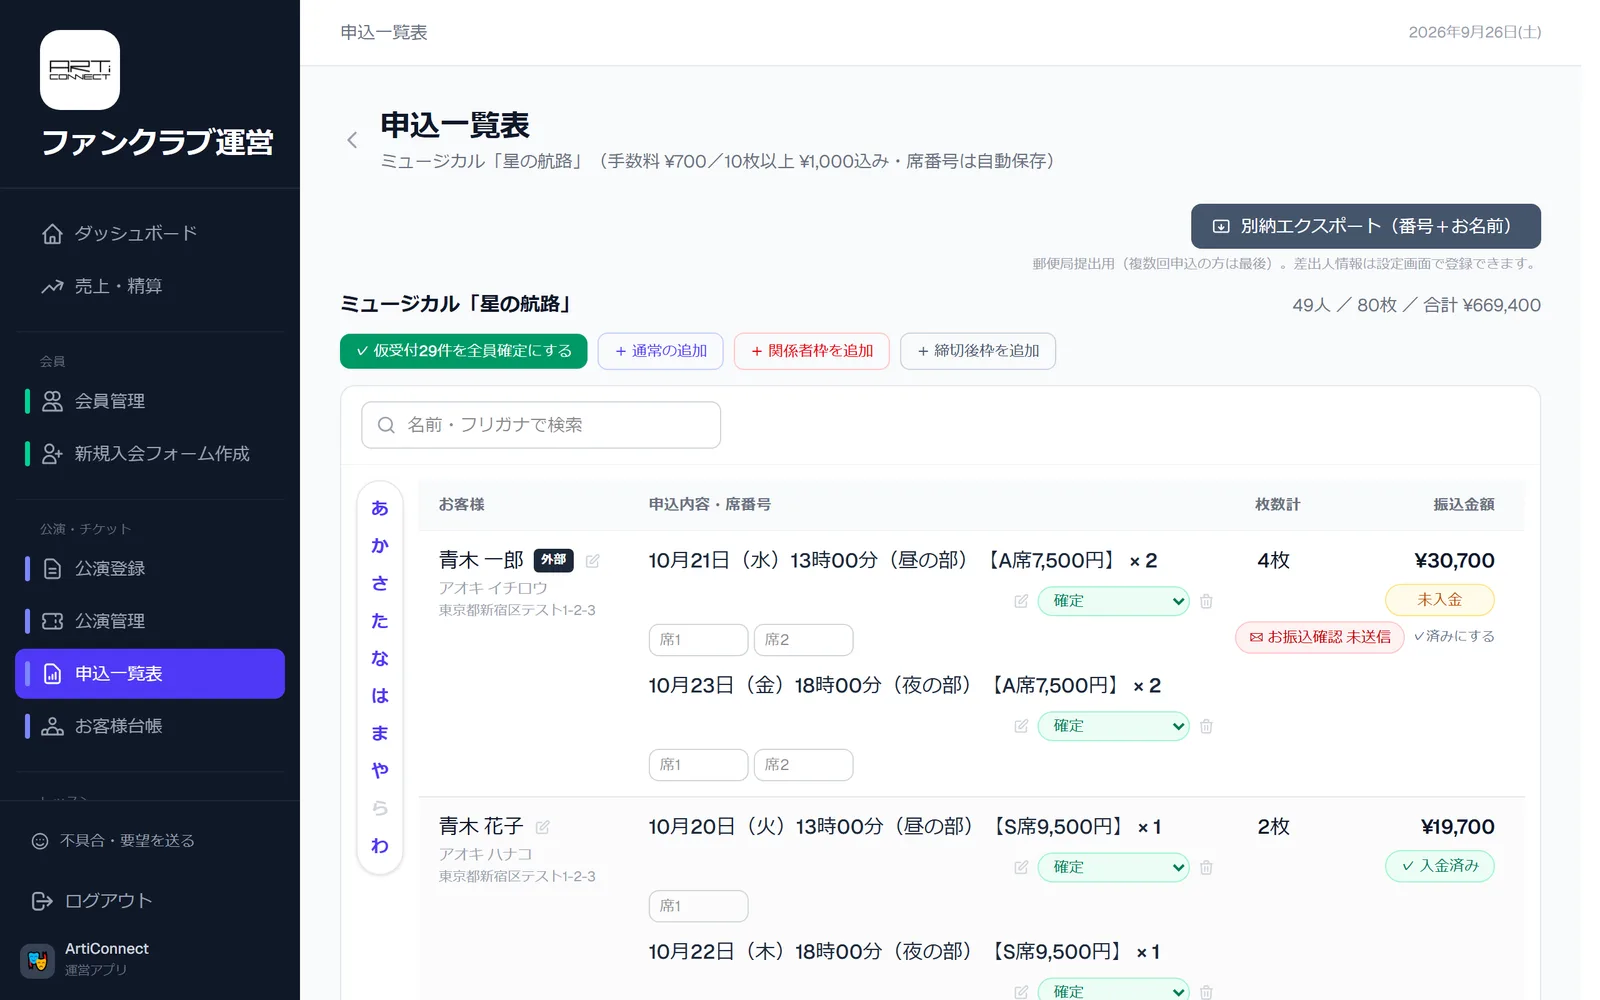The width and height of the screenshot is (1600, 1000).
Task: Click ✓済みにする link
Action: point(1454,636)
